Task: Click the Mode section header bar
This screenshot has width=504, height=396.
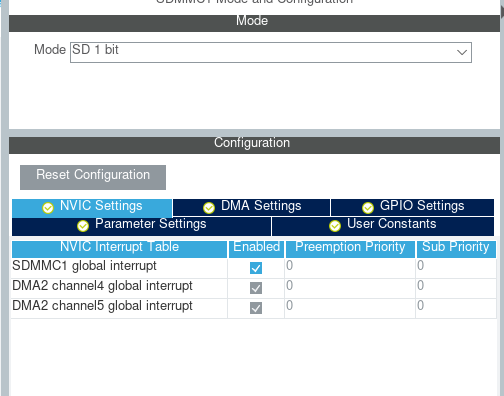Action: point(254,23)
